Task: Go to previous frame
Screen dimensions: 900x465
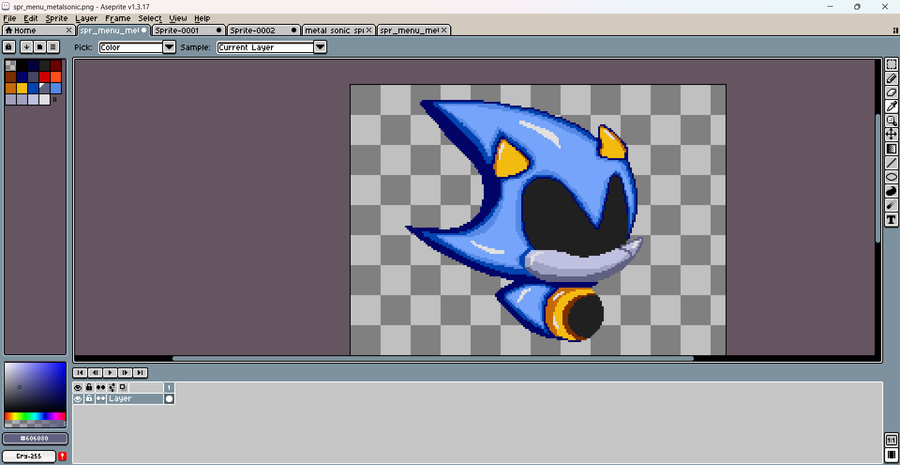Action: click(95, 373)
